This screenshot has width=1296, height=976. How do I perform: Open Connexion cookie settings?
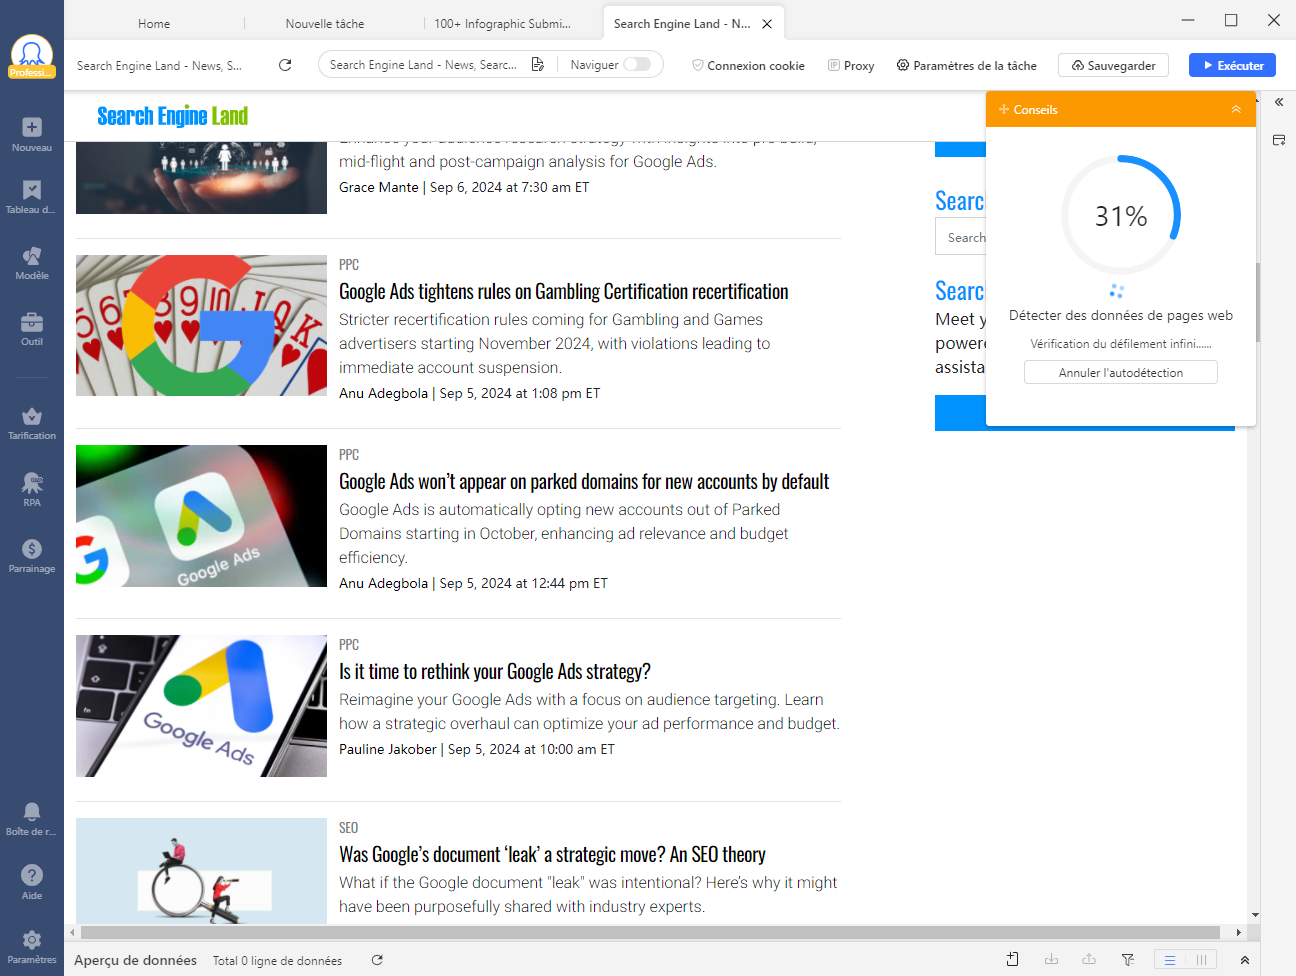coord(748,65)
